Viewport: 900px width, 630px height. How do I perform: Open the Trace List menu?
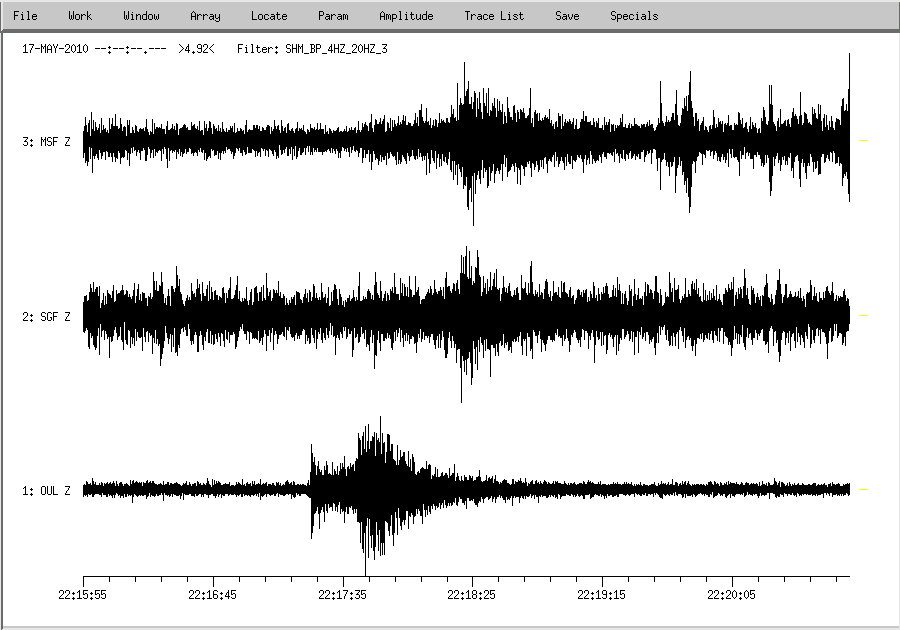494,16
